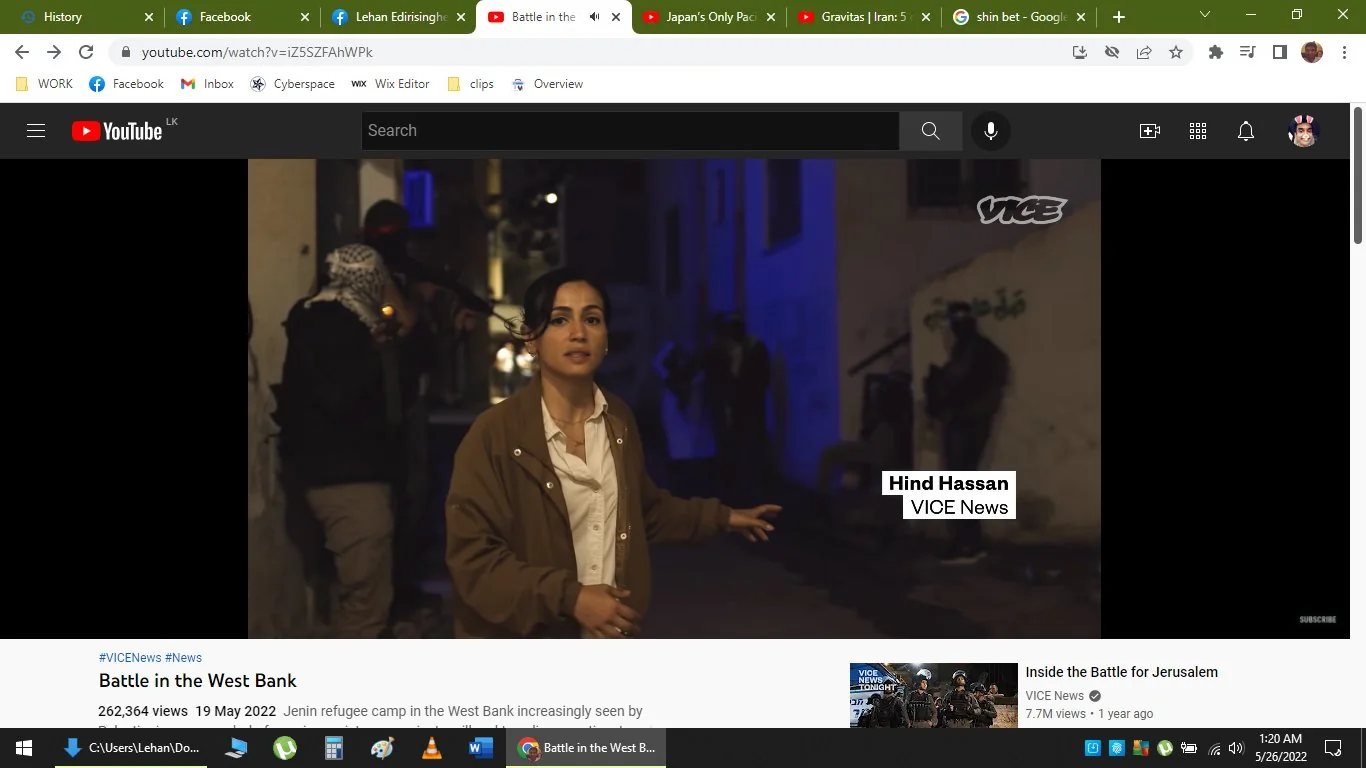
Task: Share this page from the address bar
Action: [1144, 52]
